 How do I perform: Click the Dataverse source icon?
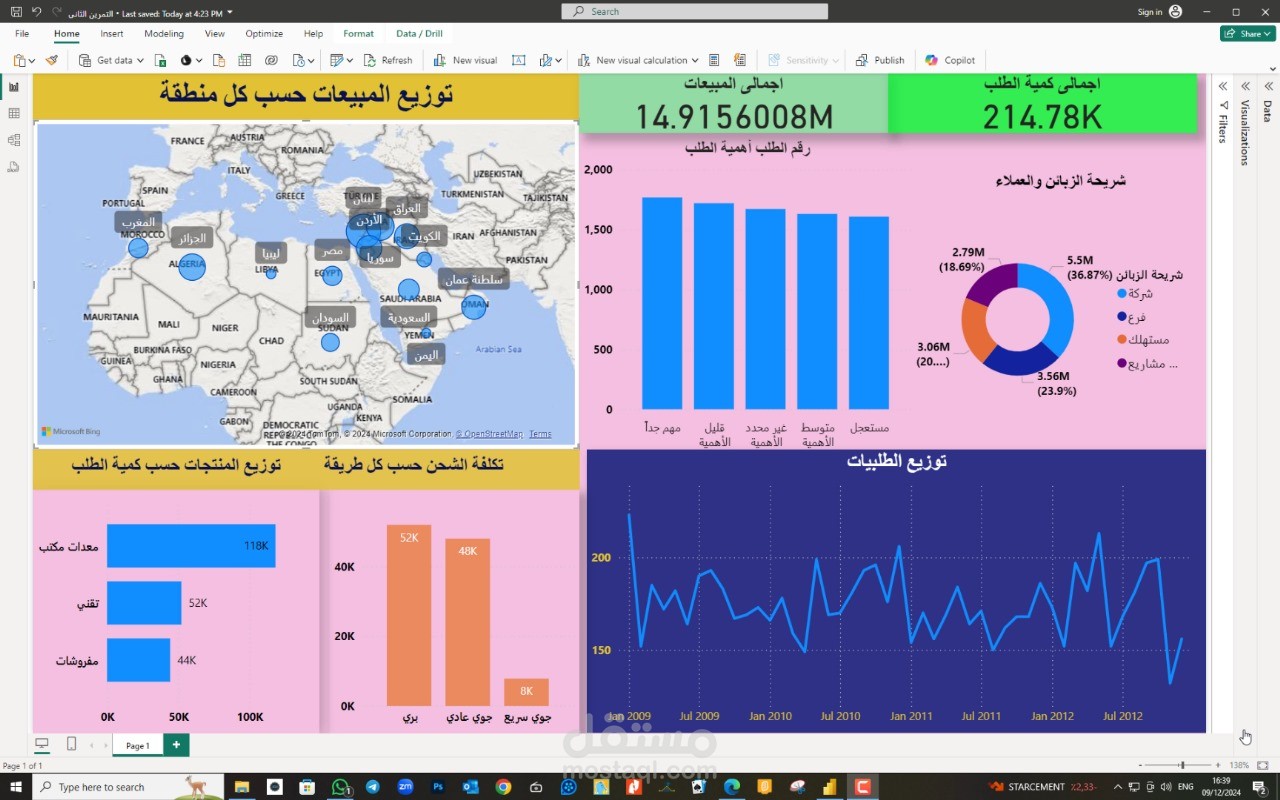pos(270,60)
